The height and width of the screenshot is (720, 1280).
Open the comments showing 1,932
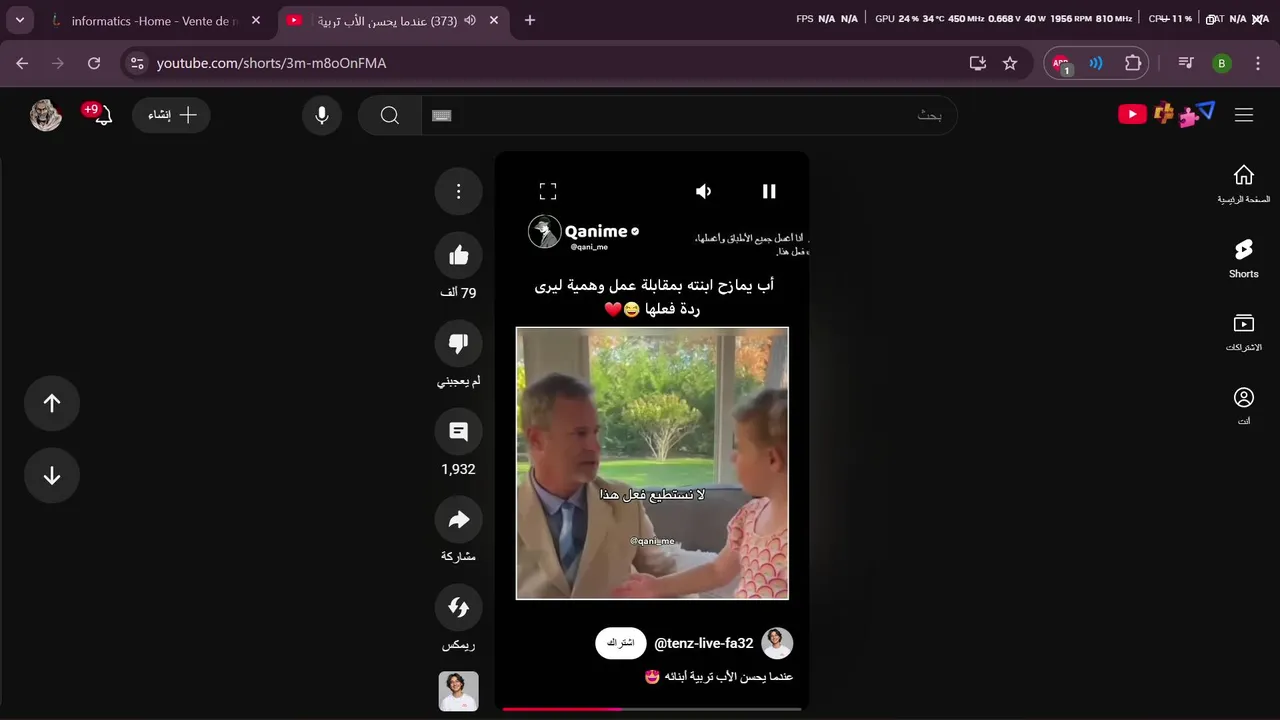tap(459, 432)
